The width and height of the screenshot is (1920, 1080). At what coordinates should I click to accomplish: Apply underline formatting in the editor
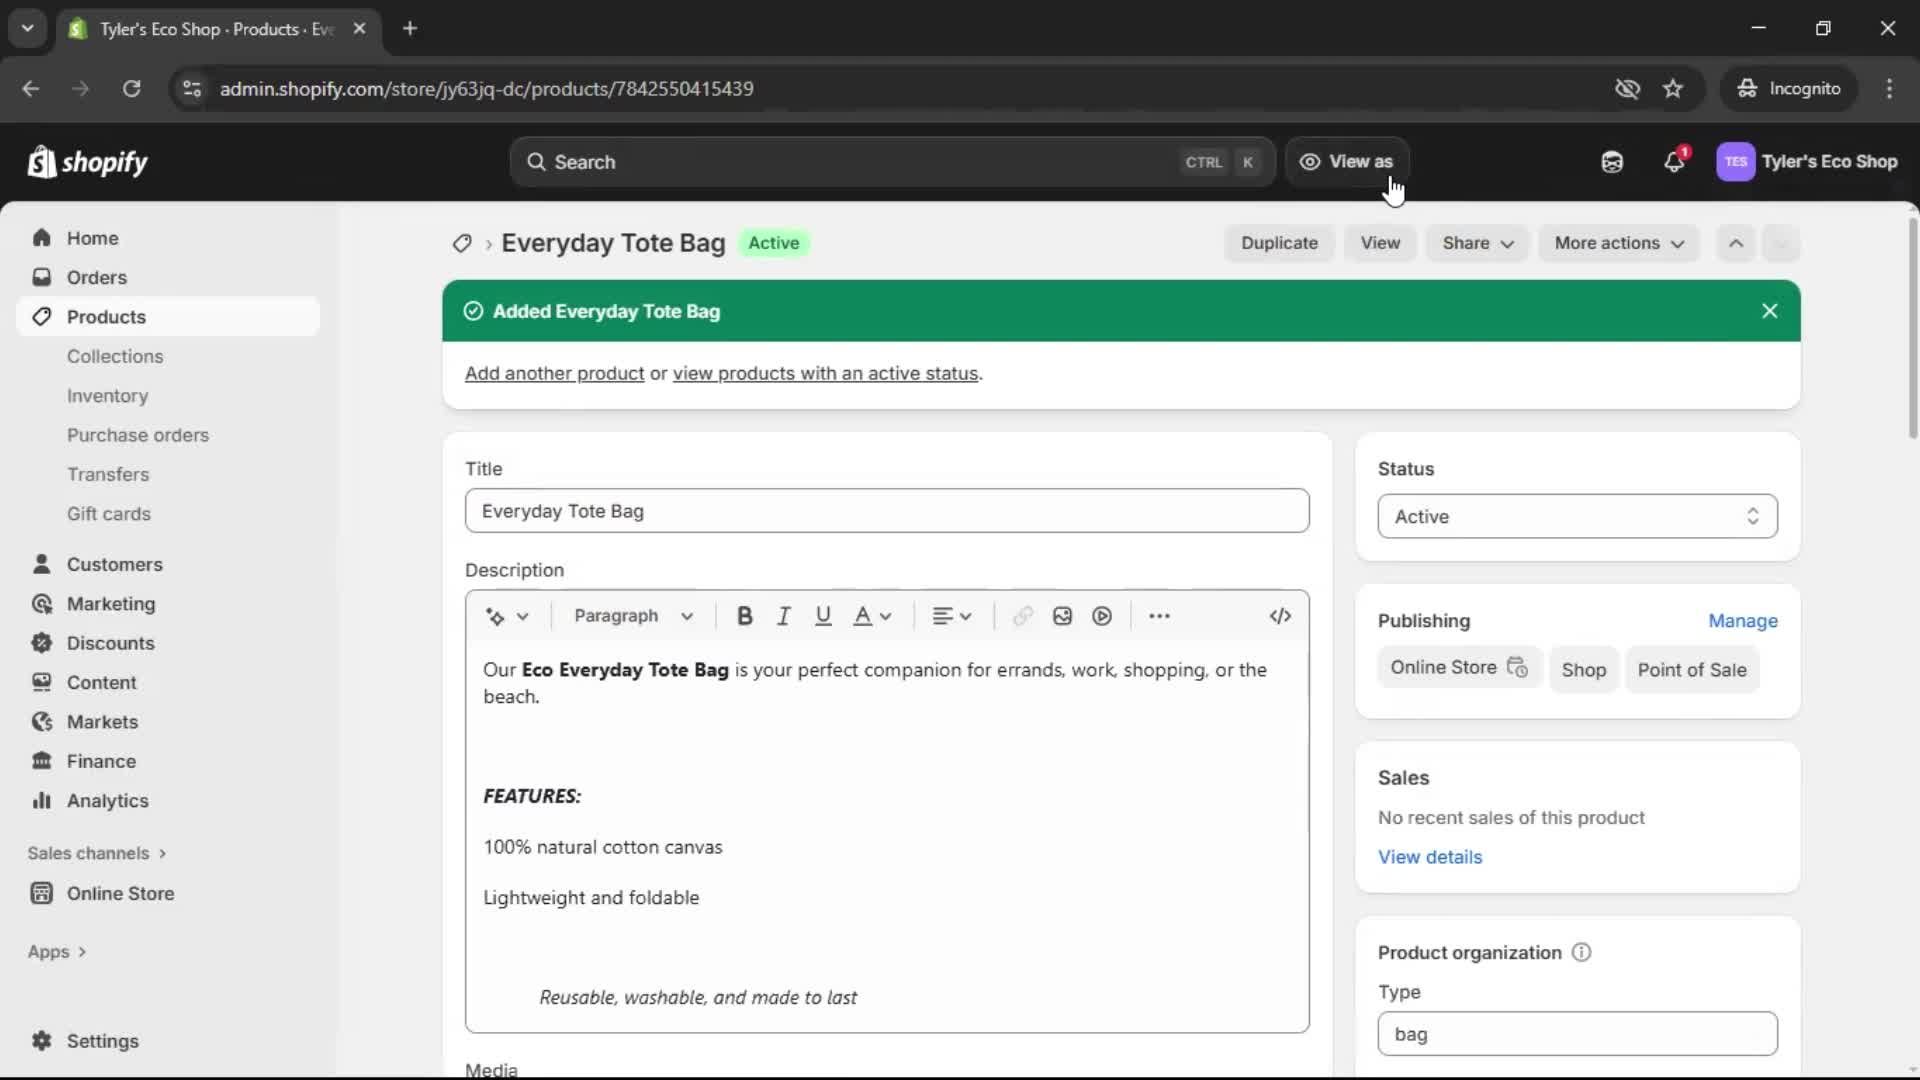click(823, 616)
